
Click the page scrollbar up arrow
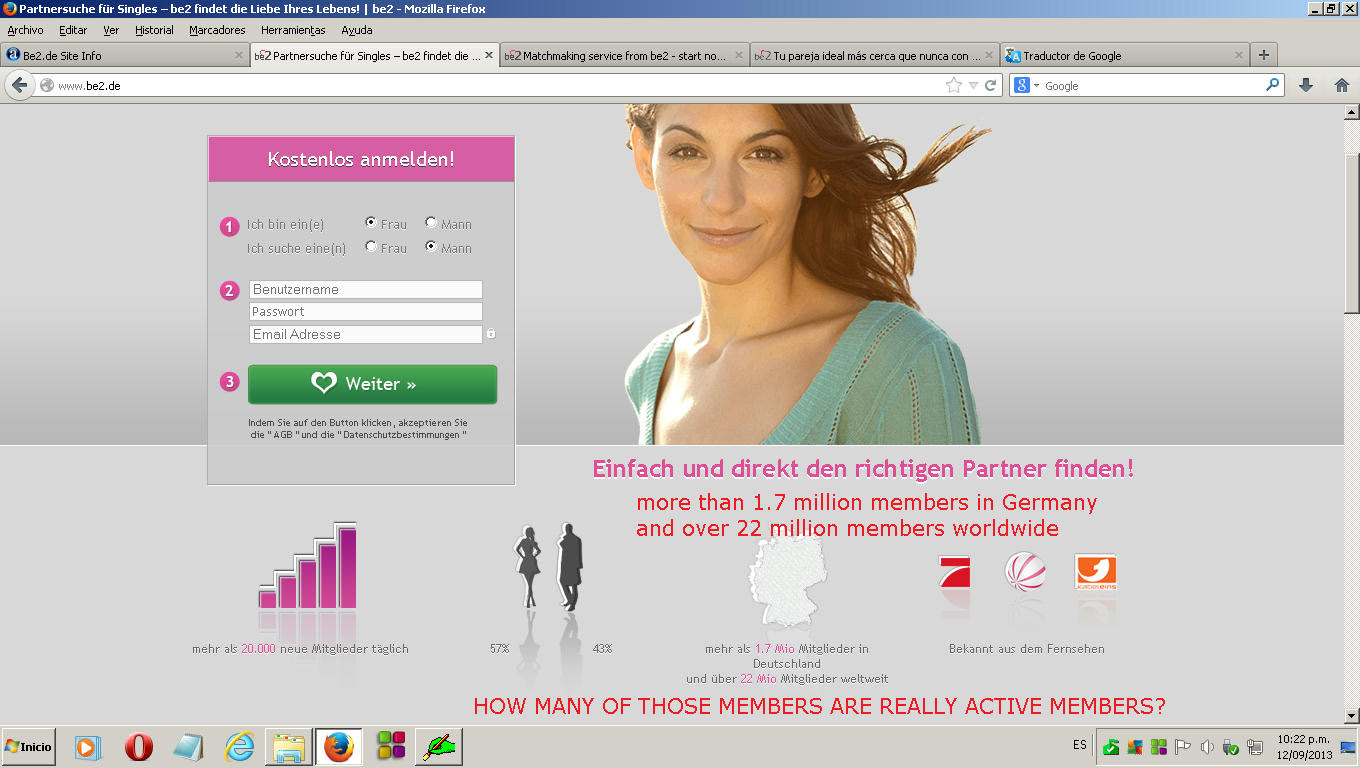[1351, 112]
